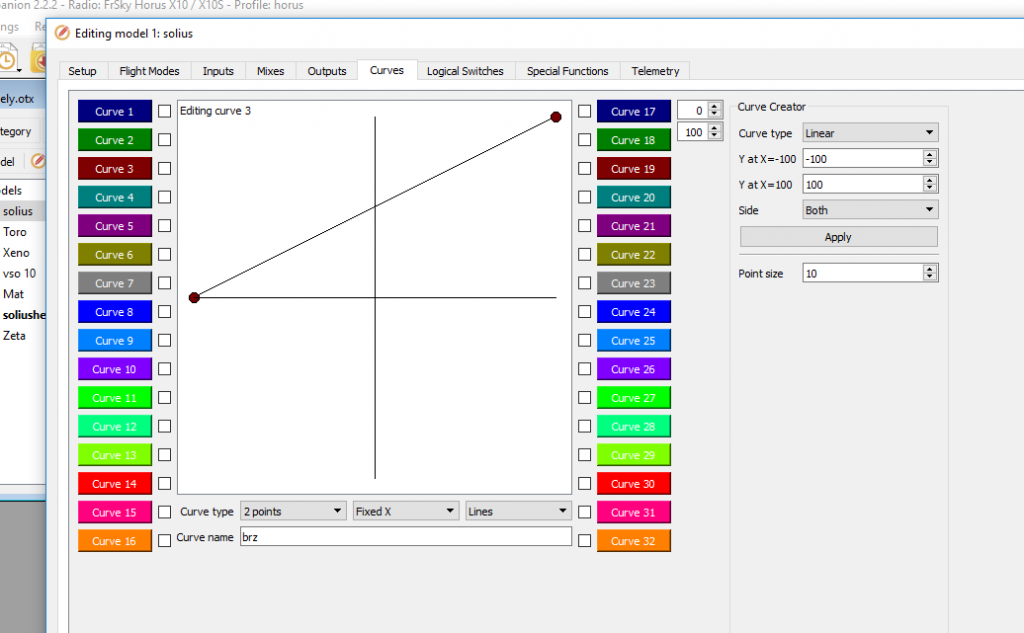Enable the checkbox next to Curve 1
The width and height of the screenshot is (1024, 633).
[165, 112]
